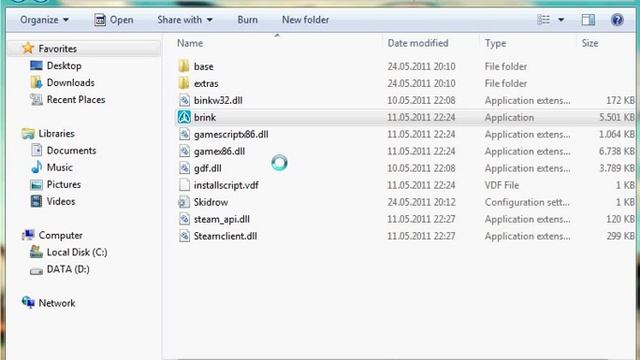
Task: Sort by the Name column header
Action: coord(190,43)
